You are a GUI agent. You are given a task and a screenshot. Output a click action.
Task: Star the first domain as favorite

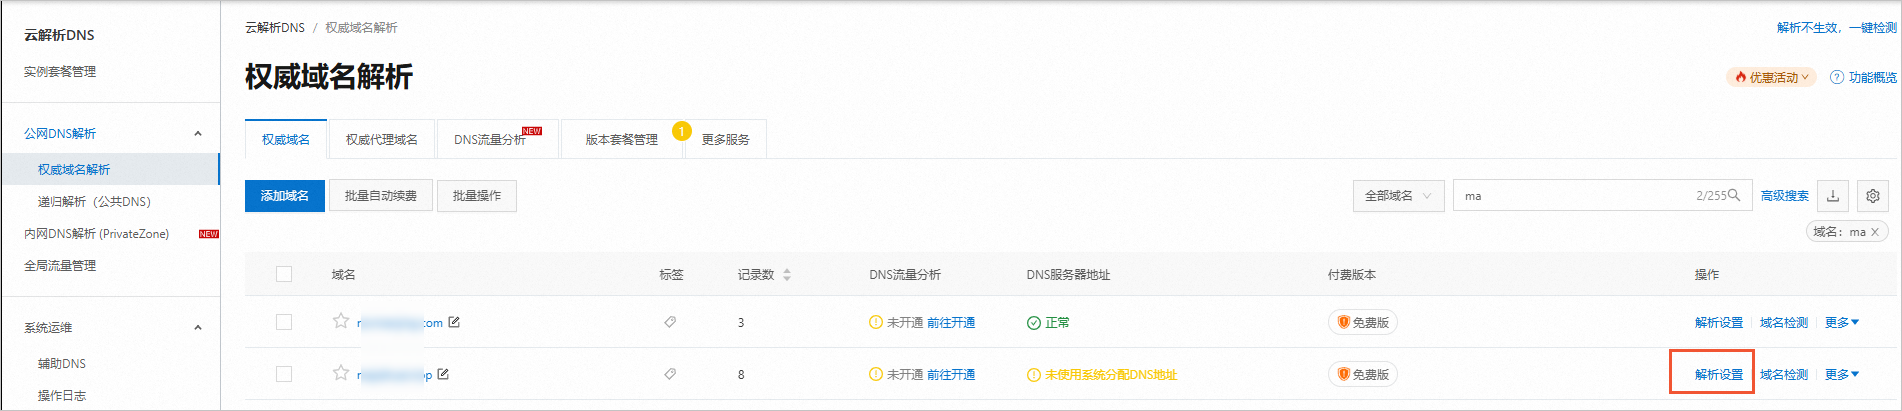pyautogui.click(x=341, y=321)
